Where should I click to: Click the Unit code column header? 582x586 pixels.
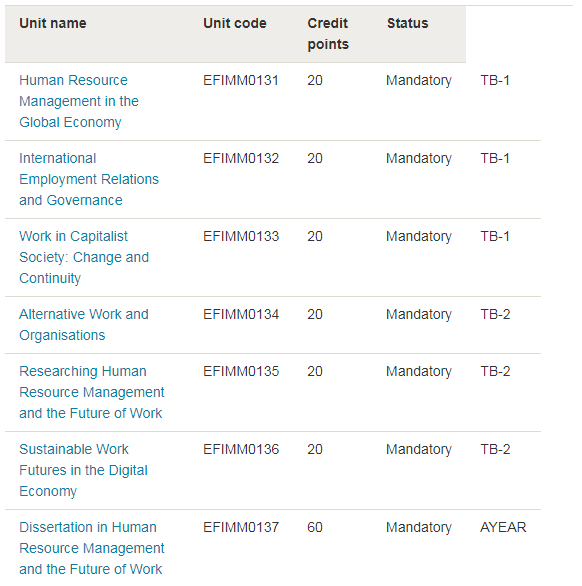coord(235,23)
